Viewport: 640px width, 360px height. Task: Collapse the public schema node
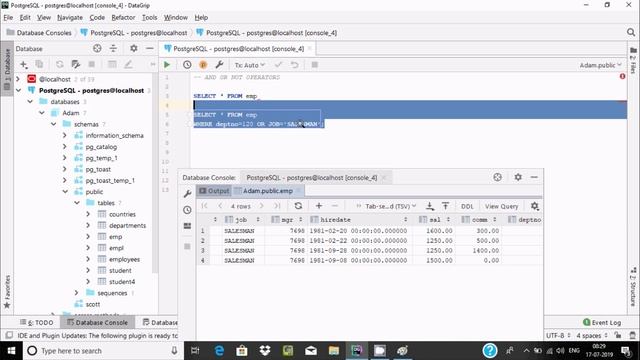pos(64,191)
